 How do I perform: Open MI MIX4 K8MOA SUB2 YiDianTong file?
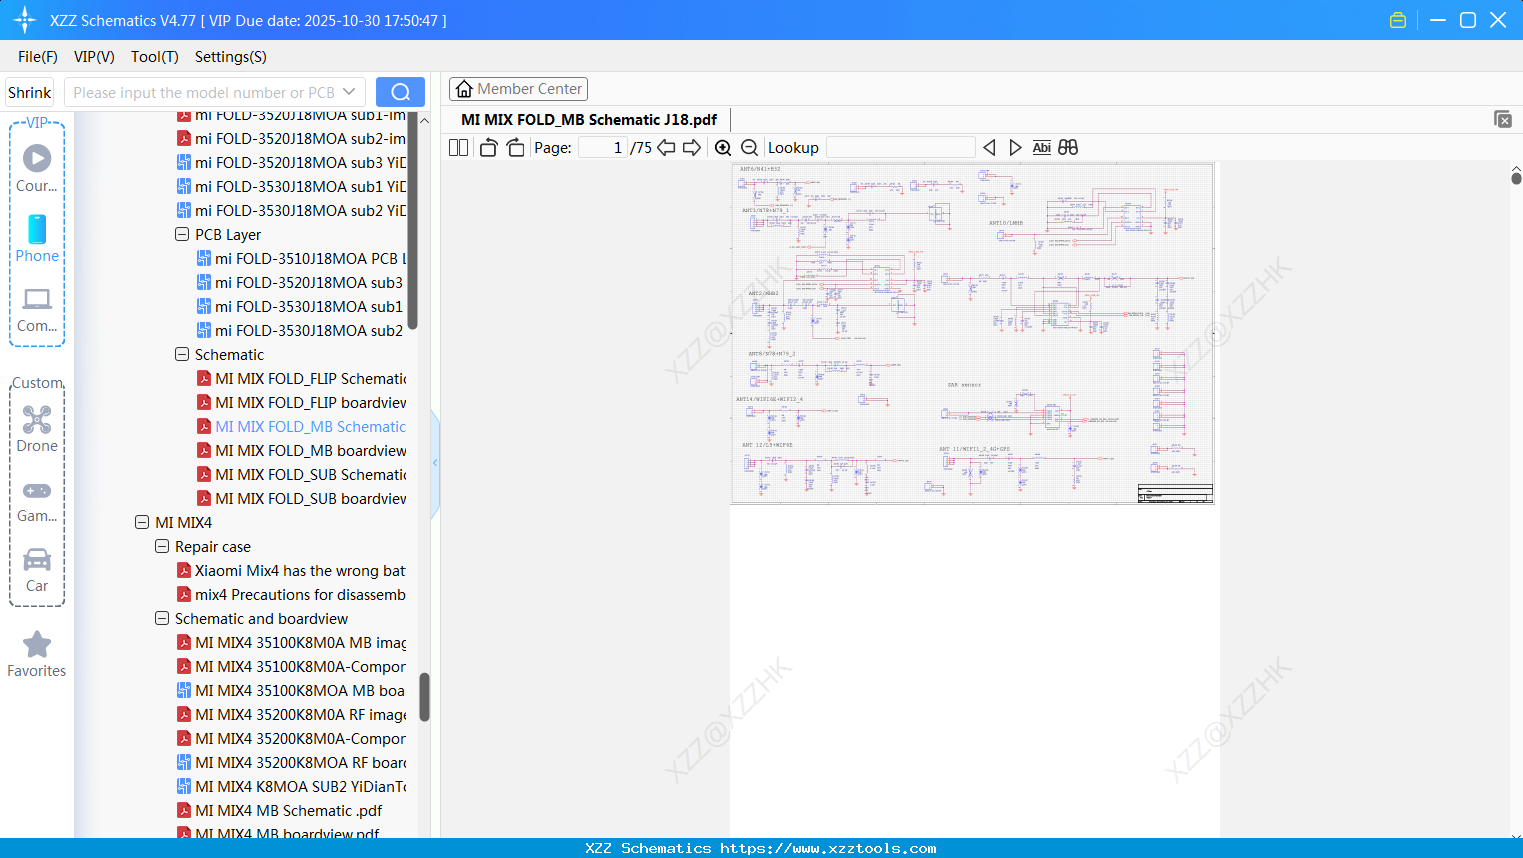point(292,786)
